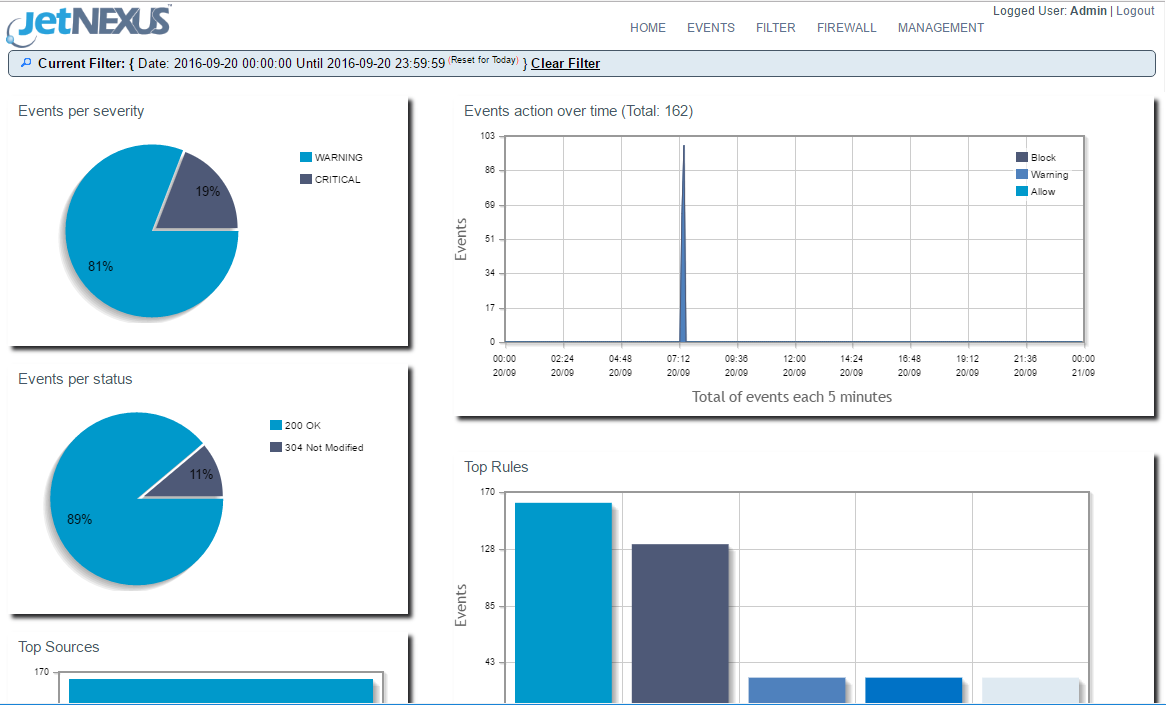The width and height of the screenshot is (1166, 705).
Task: Click the fourth bar in Top Rules
Action: pos(913,690)
